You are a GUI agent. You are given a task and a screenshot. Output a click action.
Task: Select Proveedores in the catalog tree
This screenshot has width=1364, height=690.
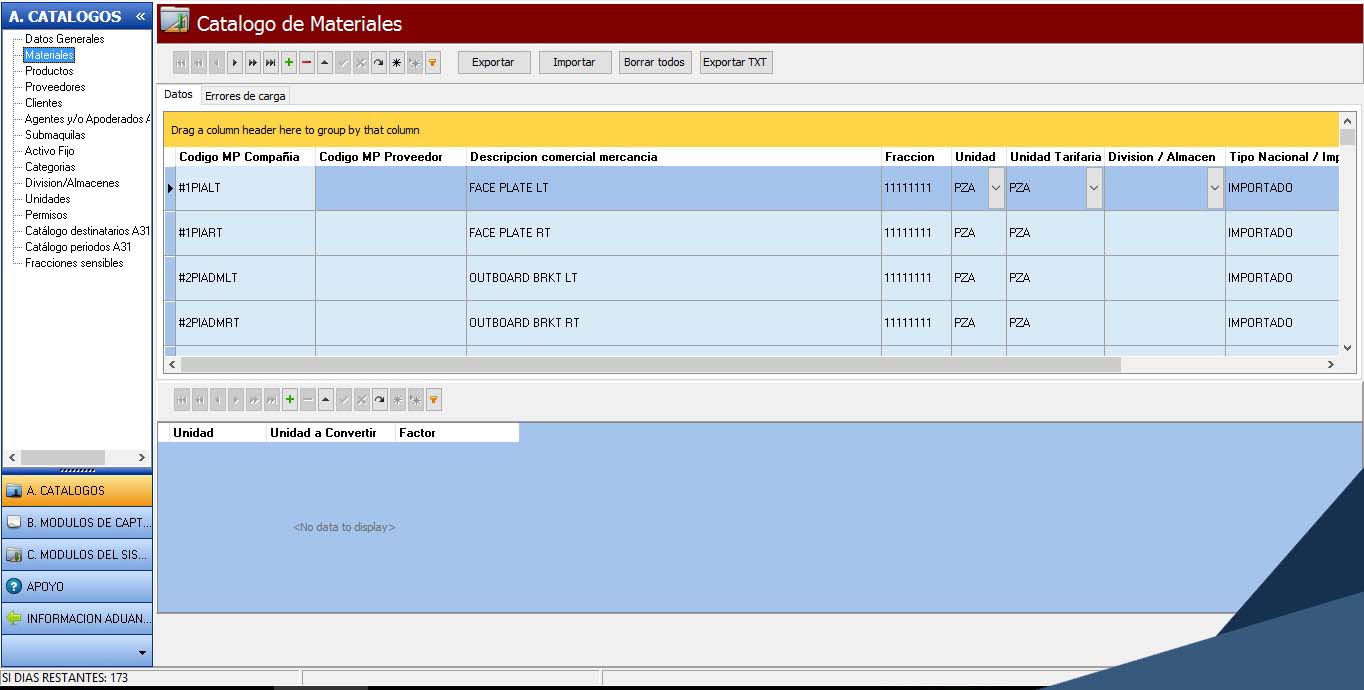coord(55,87)
